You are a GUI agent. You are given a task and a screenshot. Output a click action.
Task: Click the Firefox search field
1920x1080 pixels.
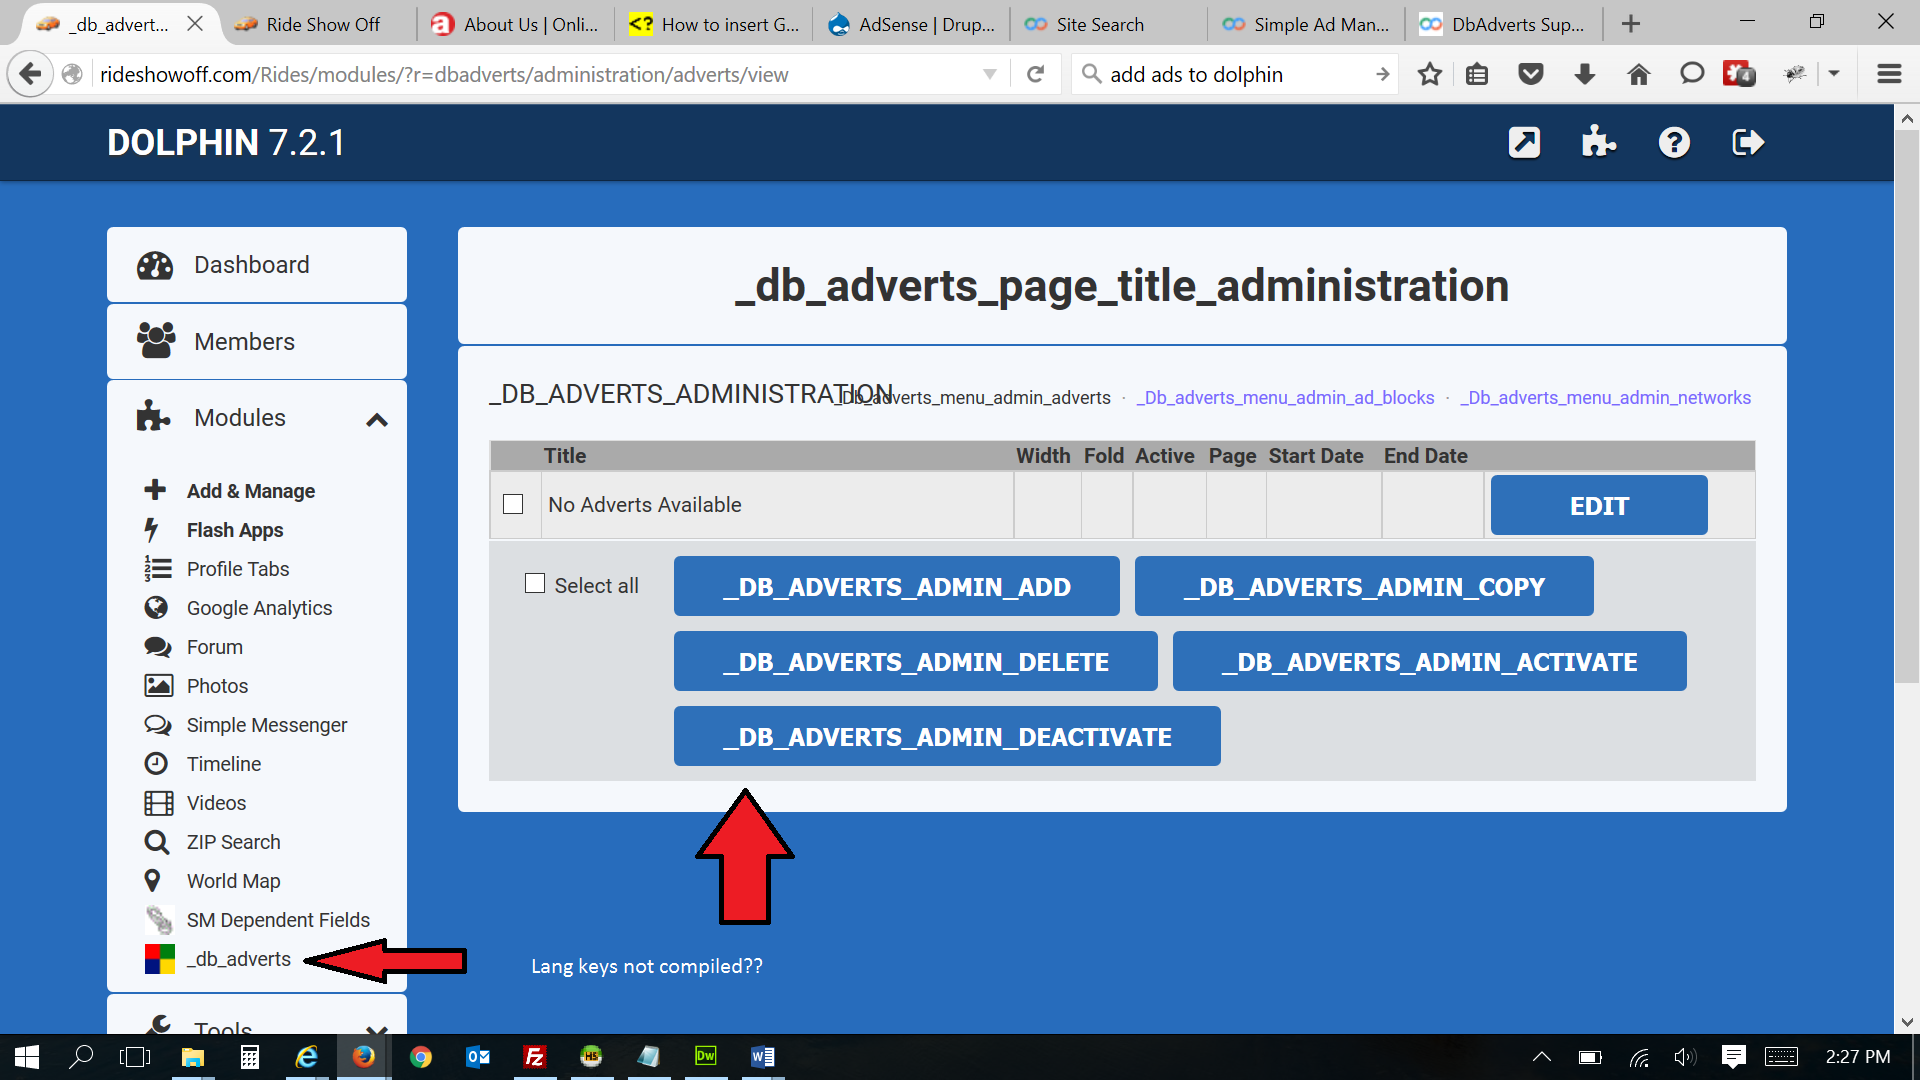click(1235, 74)
